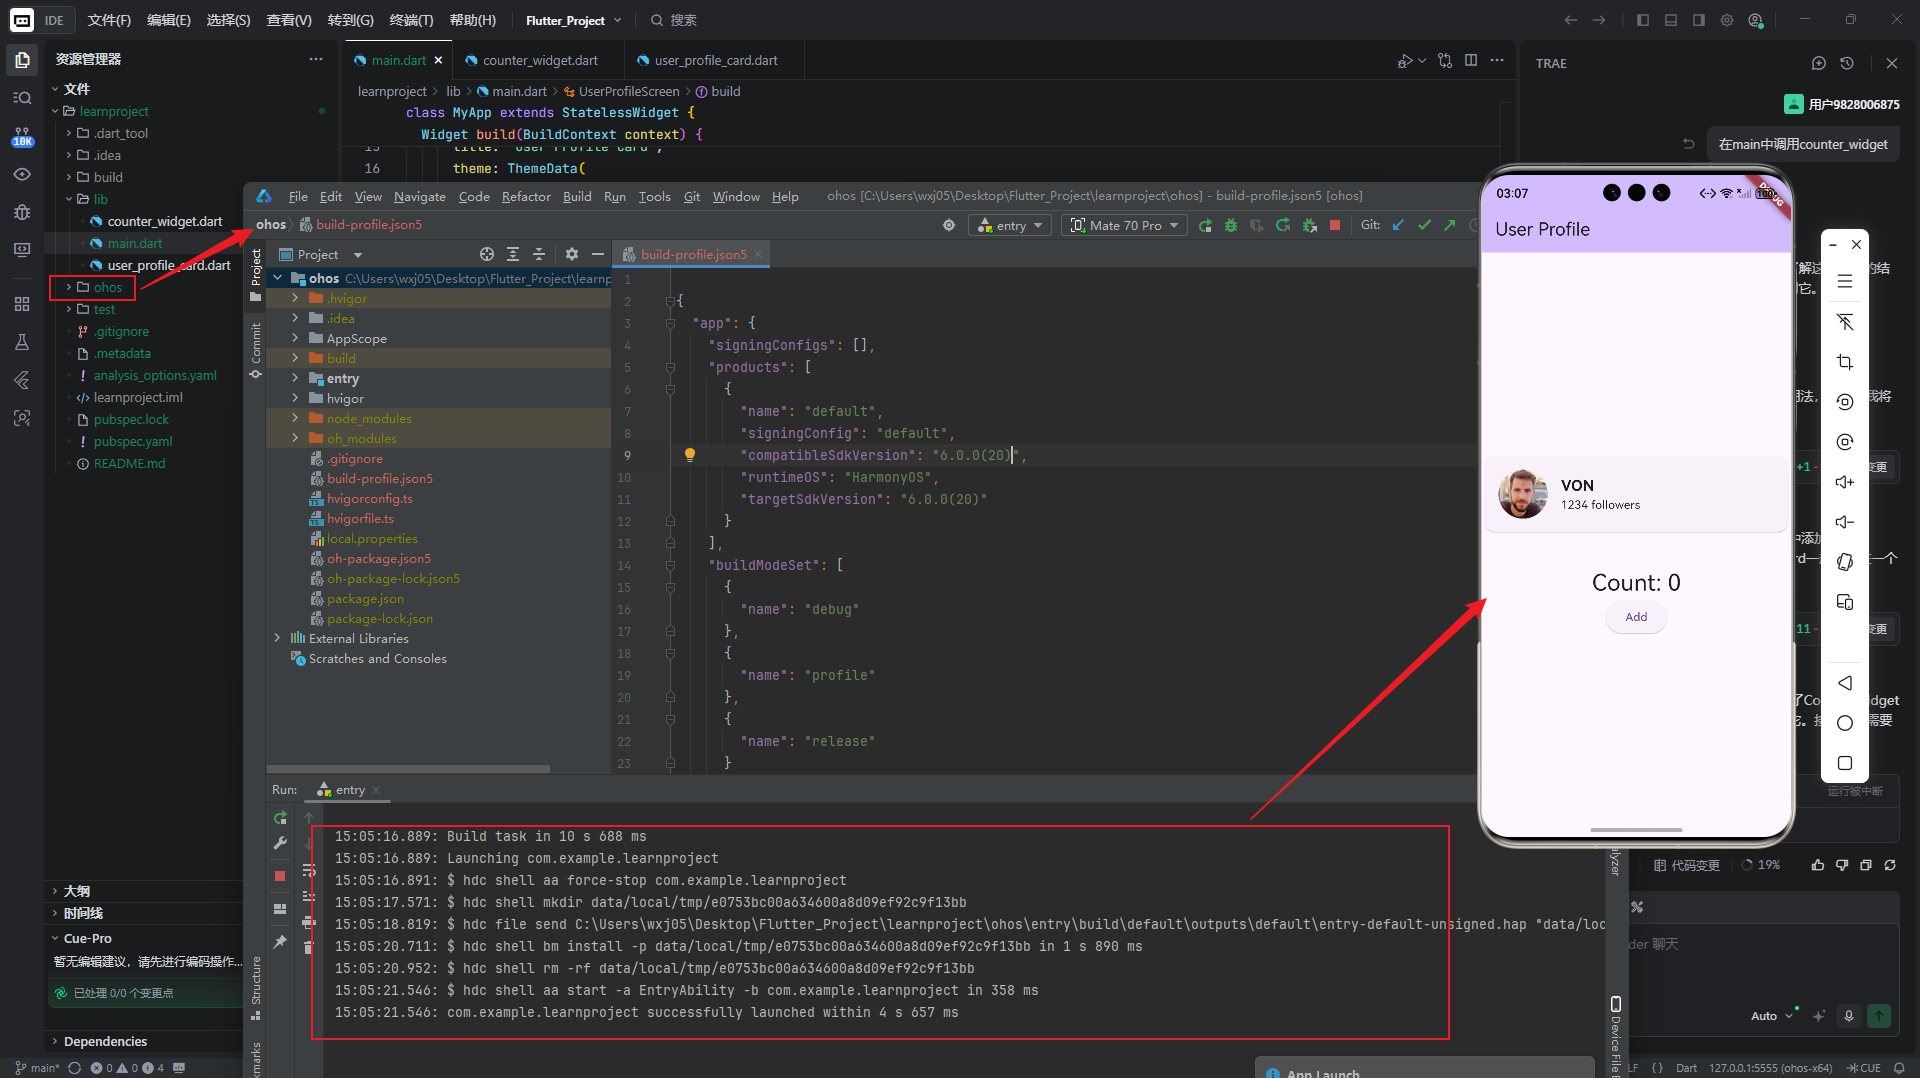Viewport: 1920px width, 1078px height.
Task: Click the Project panel settings gear
Action: (572, 255)
